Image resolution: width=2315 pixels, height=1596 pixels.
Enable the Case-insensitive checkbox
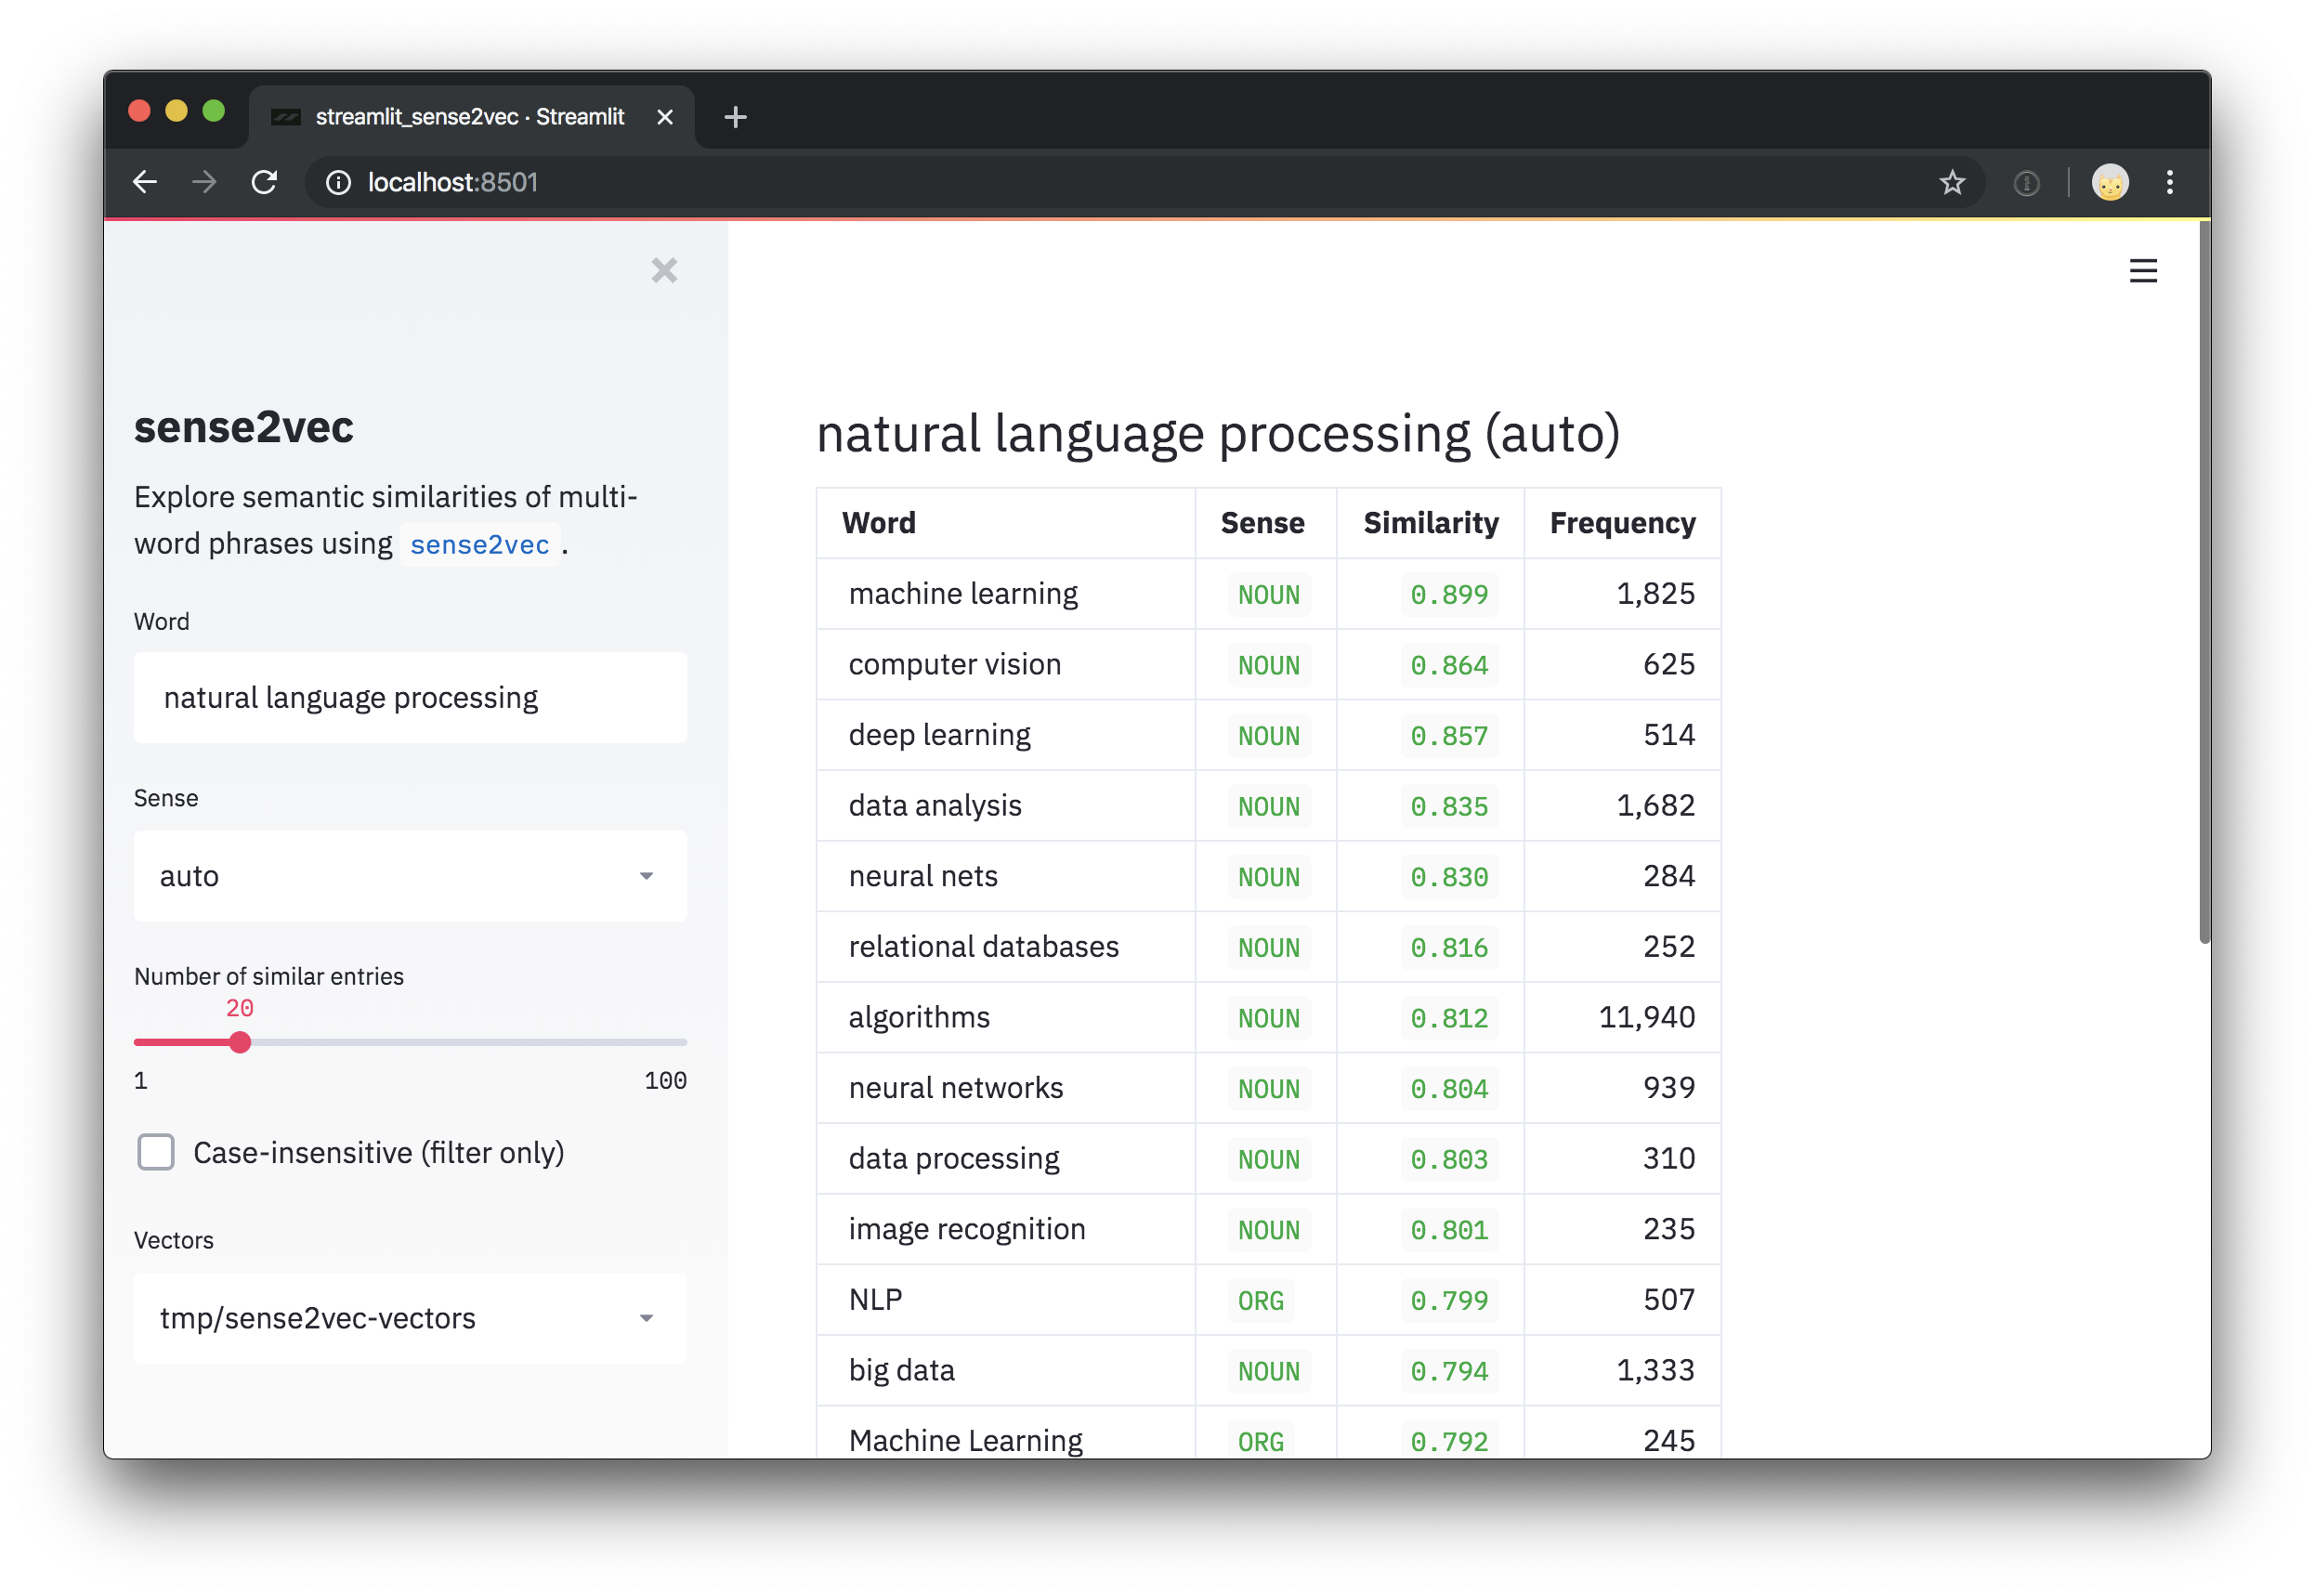click(x=156, y=1152)
